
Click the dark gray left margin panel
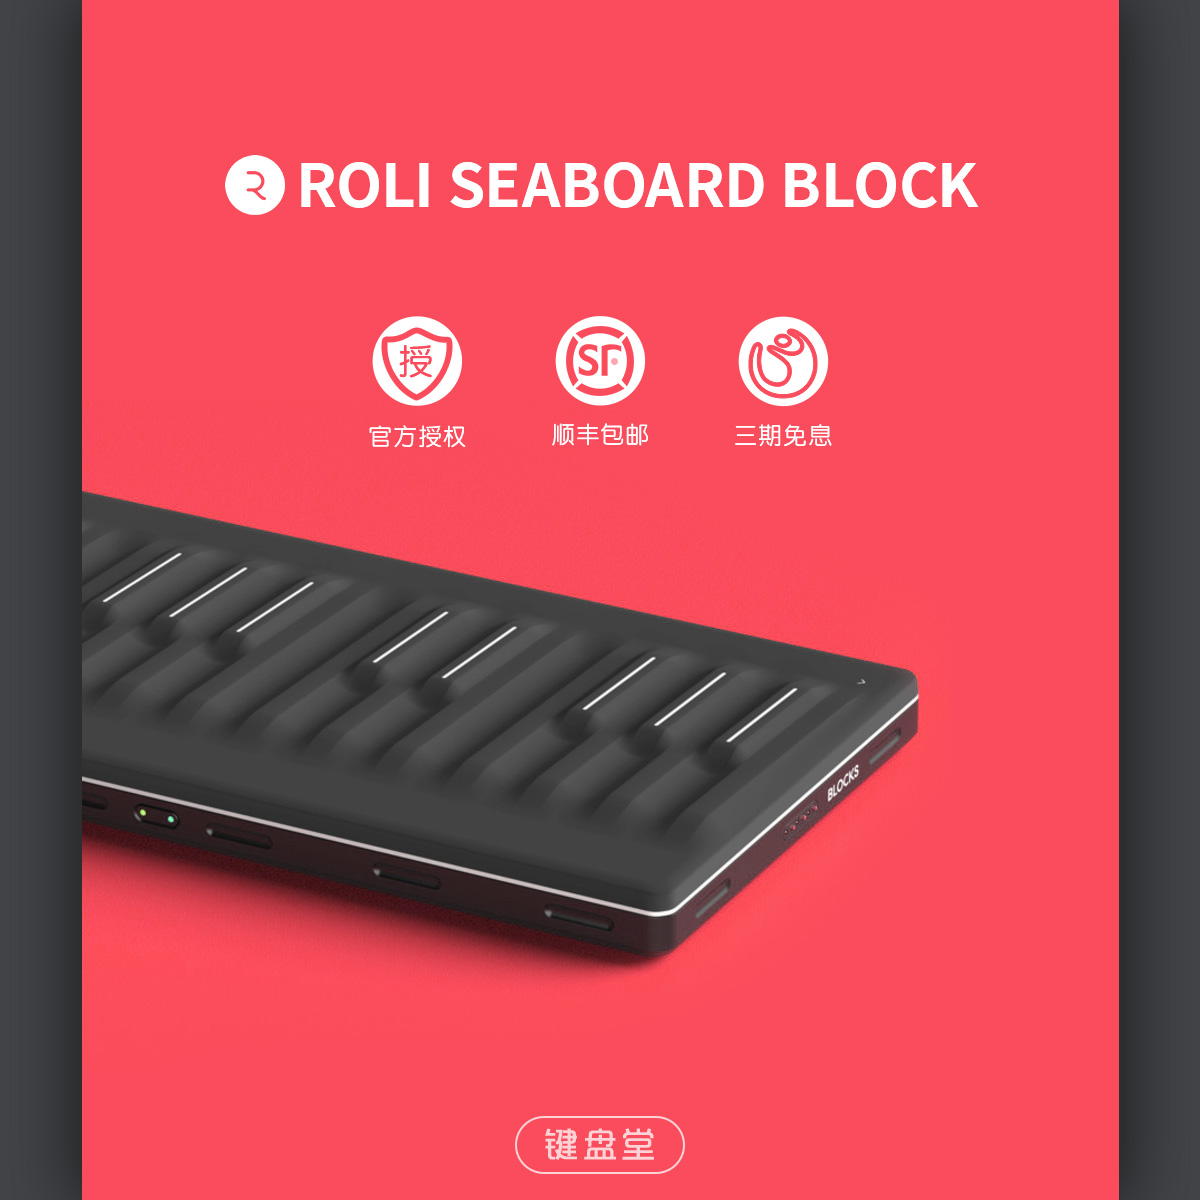(40, 600)
